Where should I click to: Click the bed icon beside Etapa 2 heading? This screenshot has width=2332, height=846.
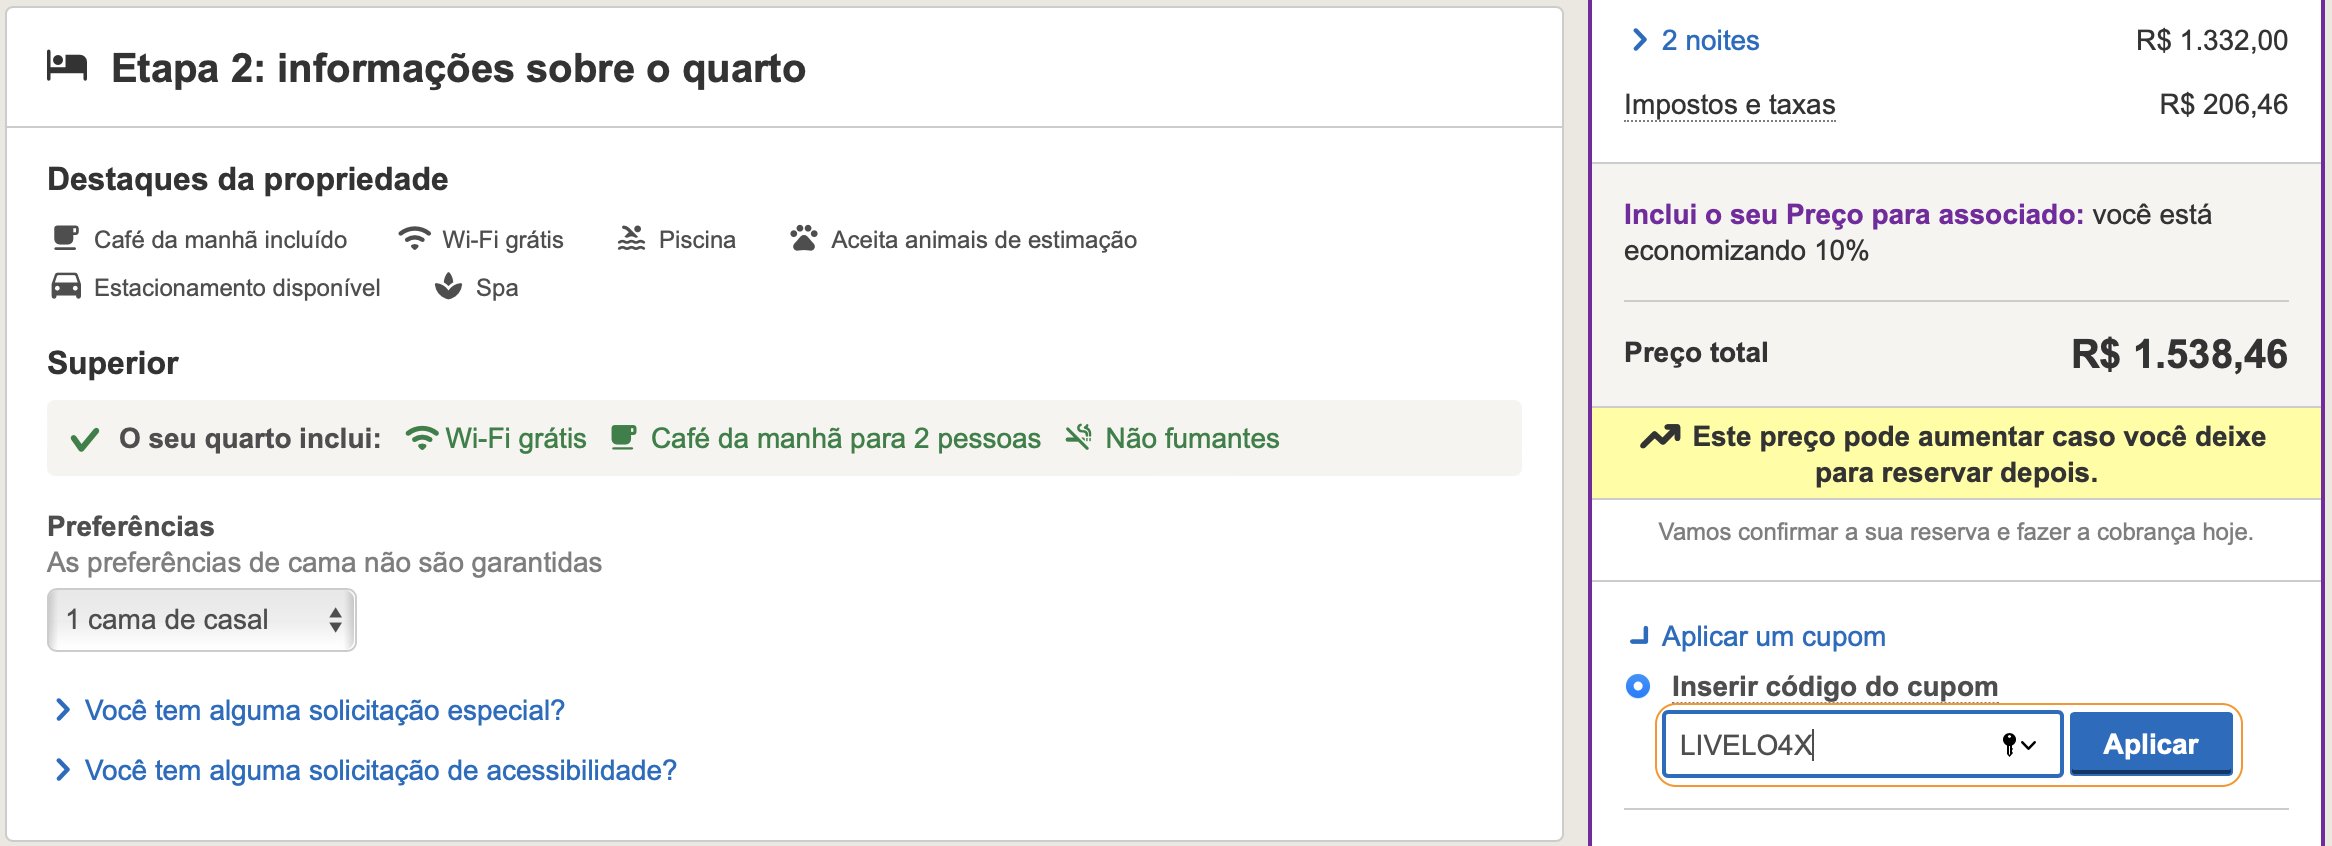pyautogui.click(x=67, y=67)
